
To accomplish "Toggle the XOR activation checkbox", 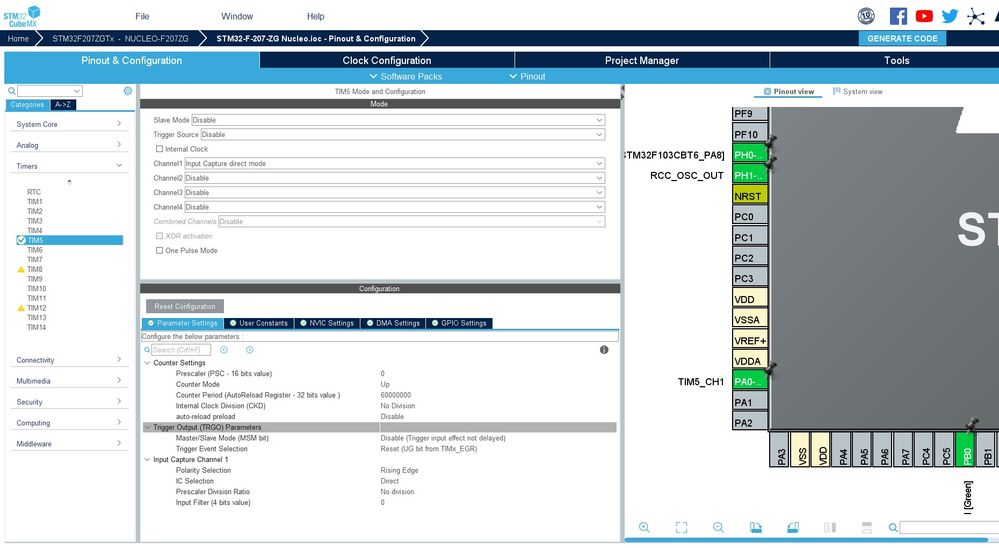I will click(159, 236).
